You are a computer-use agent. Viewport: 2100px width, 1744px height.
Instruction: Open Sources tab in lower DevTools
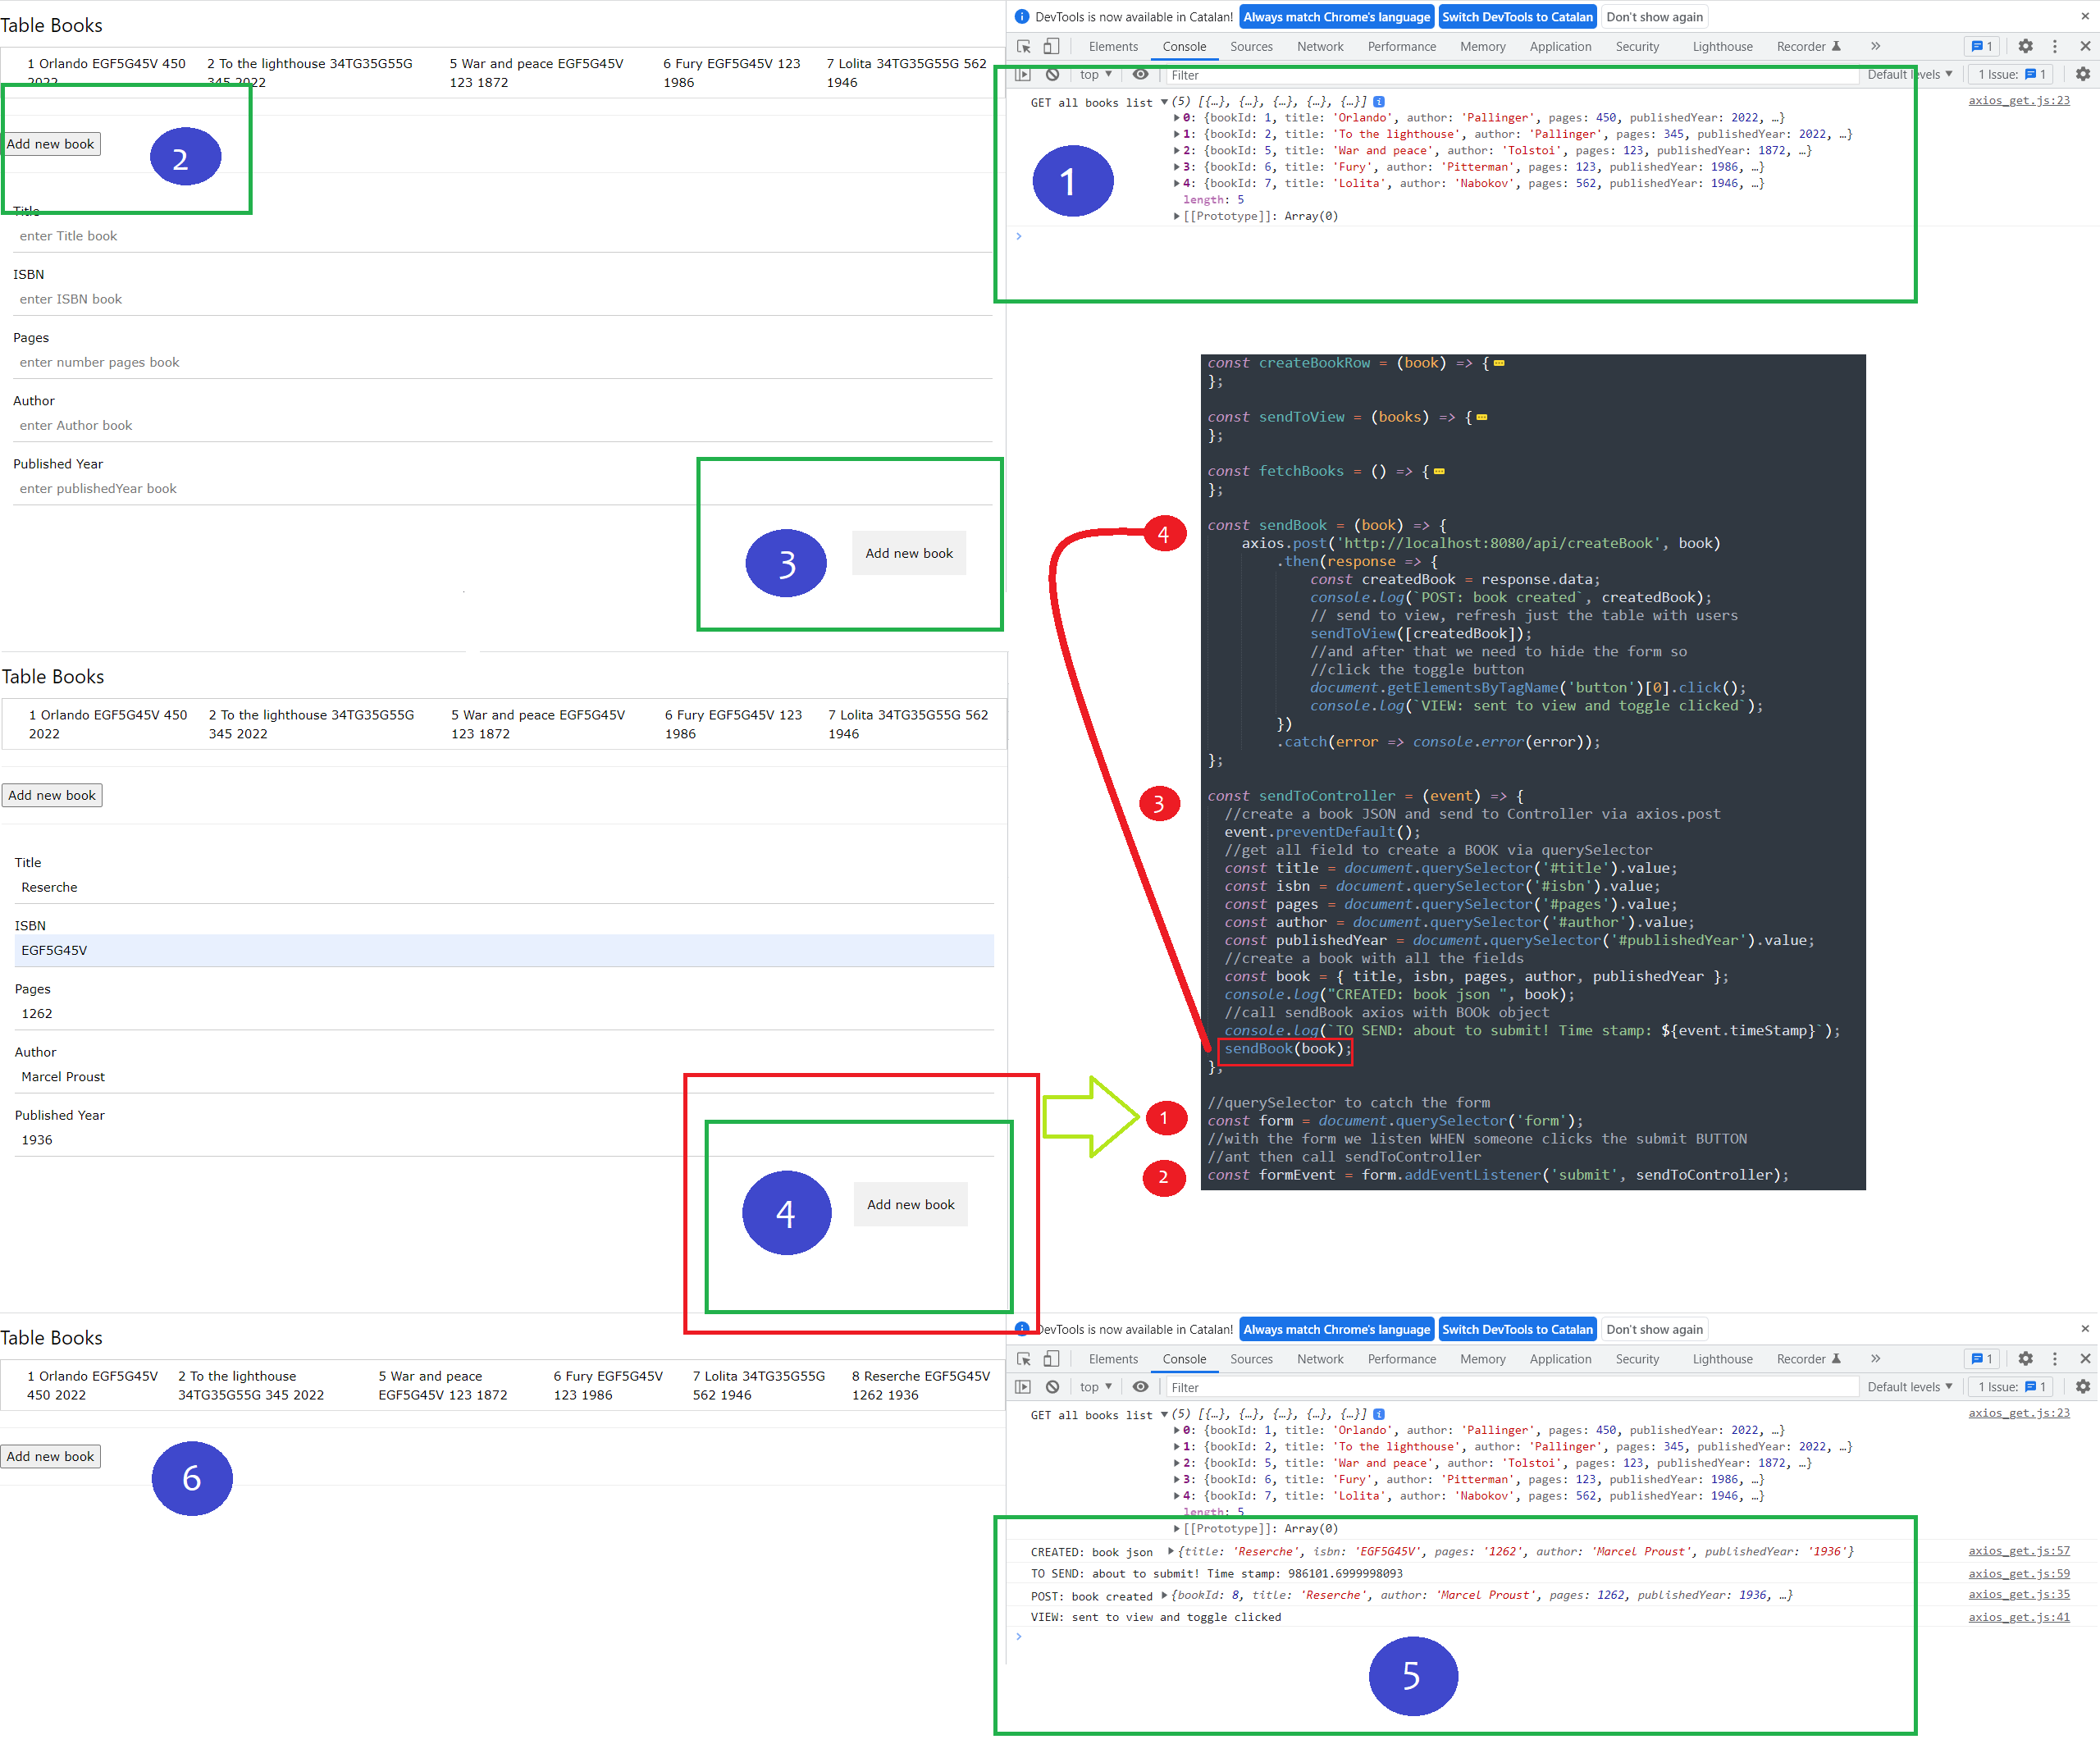(1251, 1358)
